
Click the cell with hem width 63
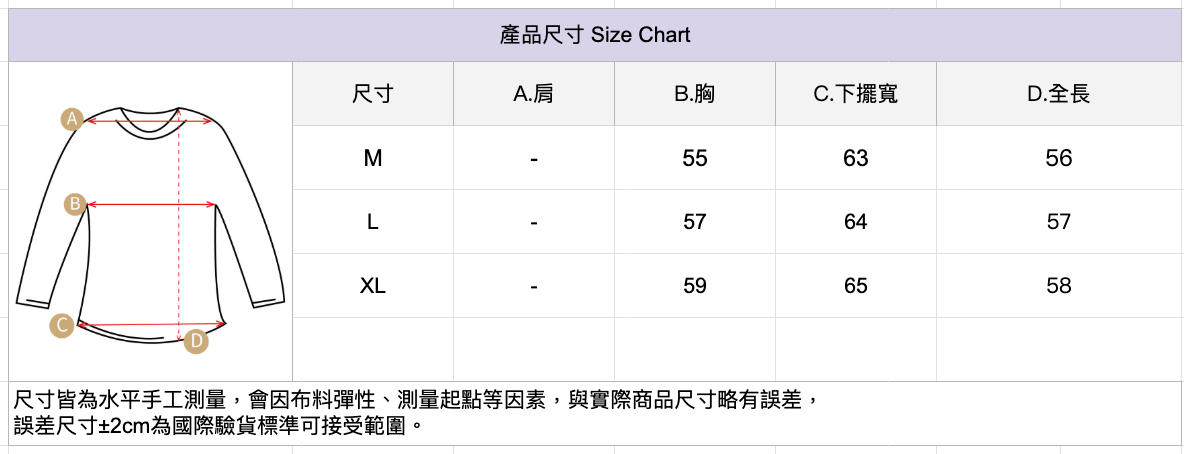click(x=856, y=158)
